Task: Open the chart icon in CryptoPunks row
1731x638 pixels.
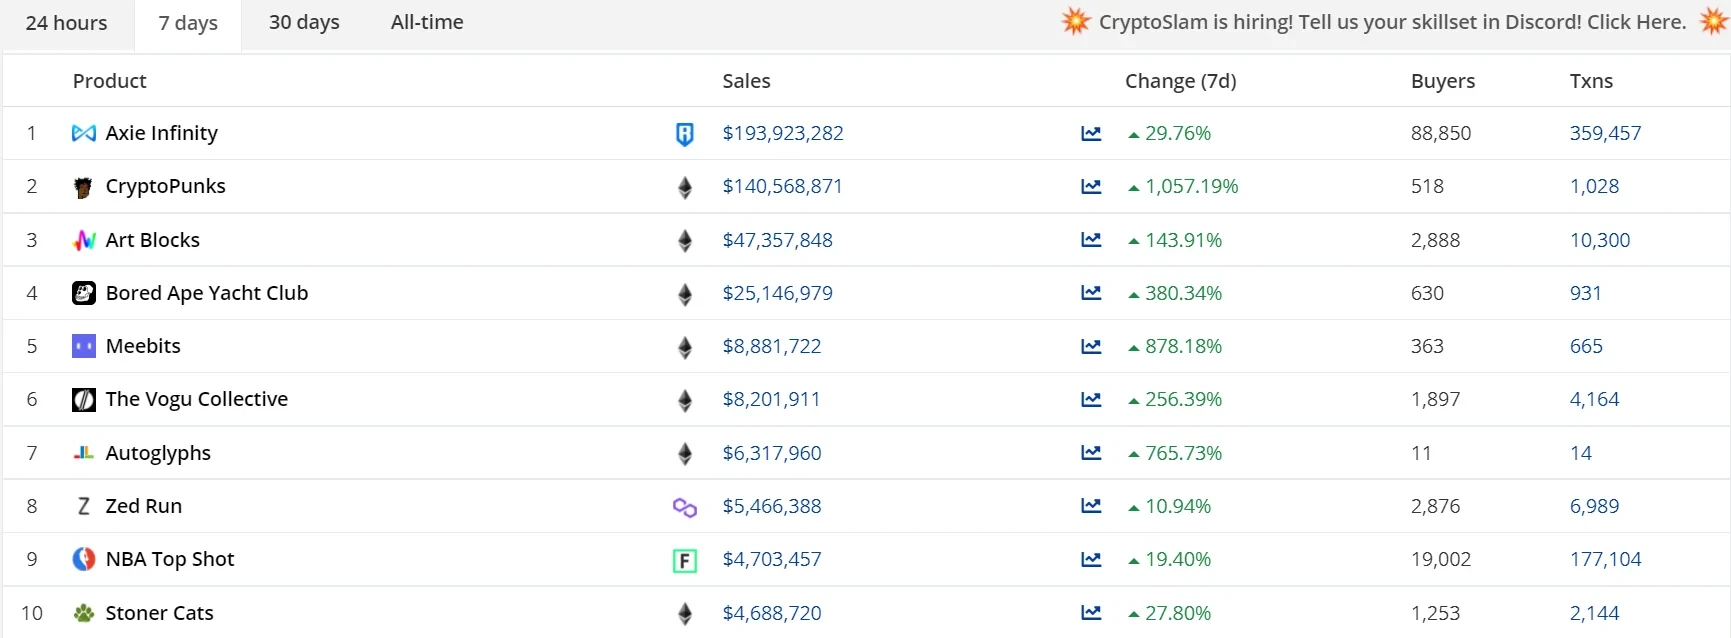Action: coord(1091,187)
